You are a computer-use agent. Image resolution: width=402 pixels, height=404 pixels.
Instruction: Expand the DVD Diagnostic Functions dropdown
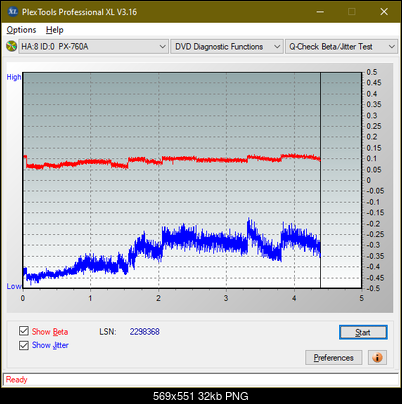pos(227,47)
